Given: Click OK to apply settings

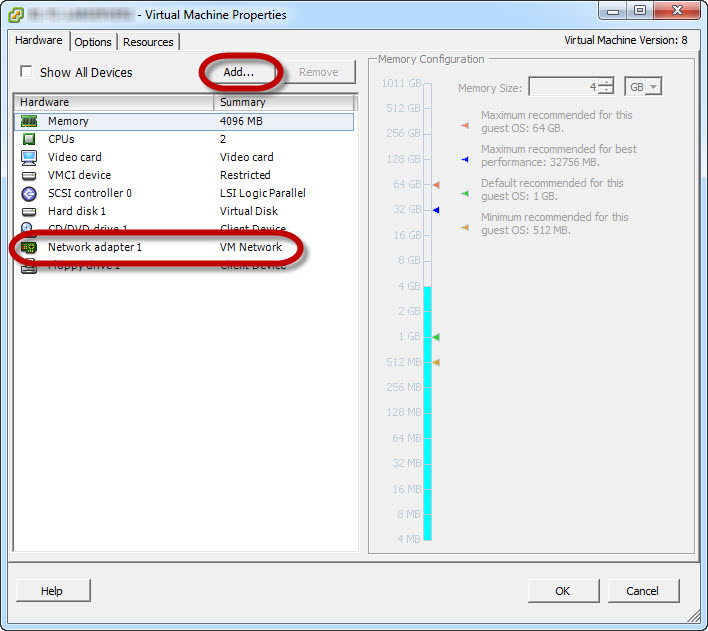Looking at the screenshot, I should click(x=563, y=591).
